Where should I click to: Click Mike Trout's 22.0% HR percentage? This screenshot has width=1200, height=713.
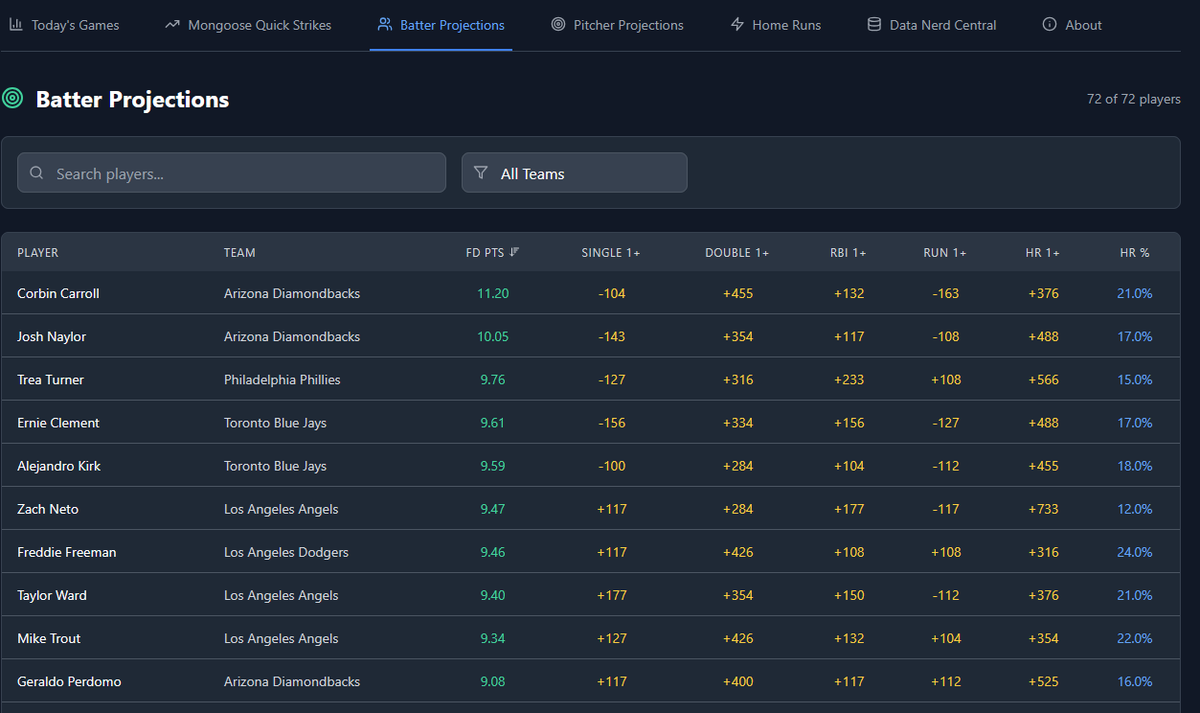coord(1135,638)
